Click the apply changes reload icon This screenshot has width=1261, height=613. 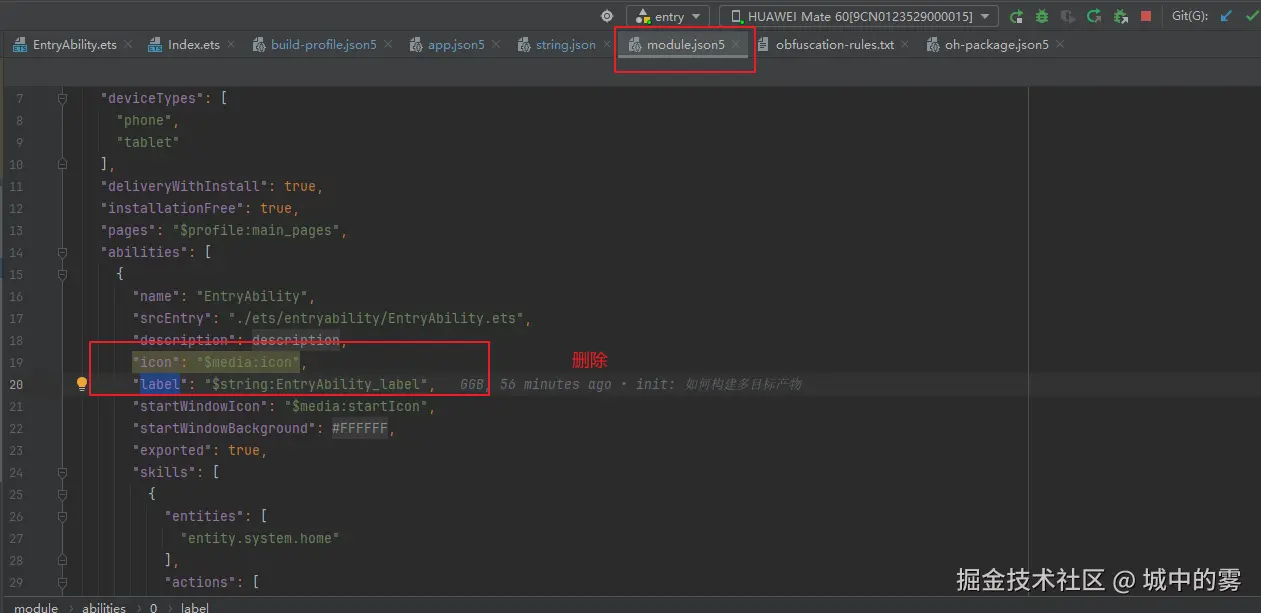pos(1094,16)
